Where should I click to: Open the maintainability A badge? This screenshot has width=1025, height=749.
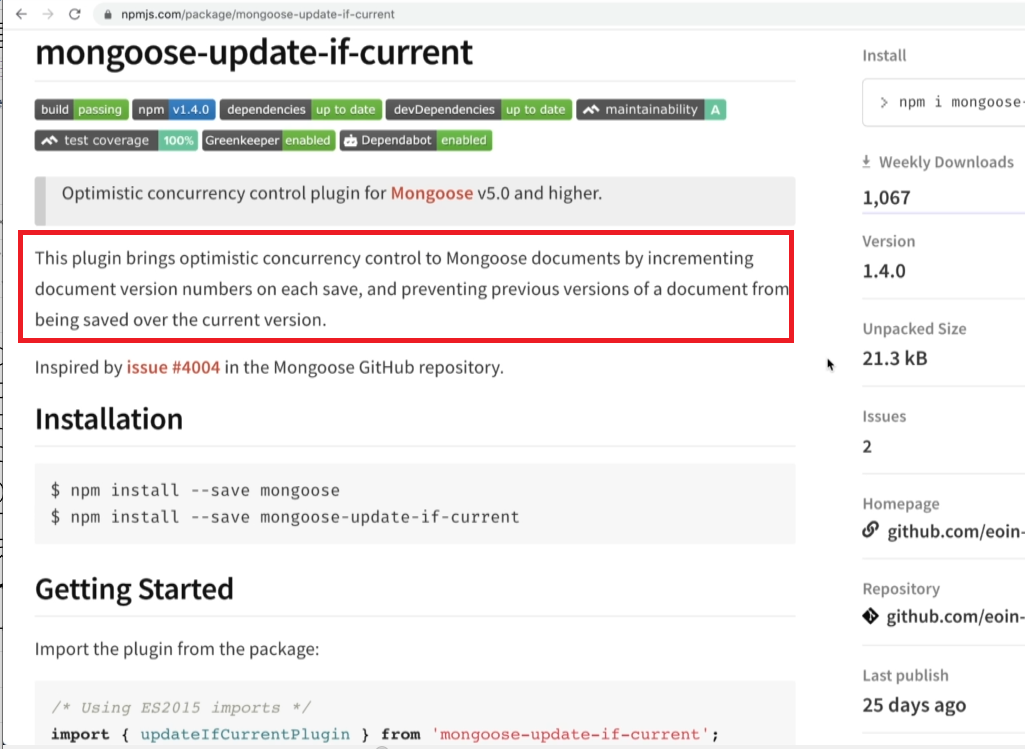651,109
